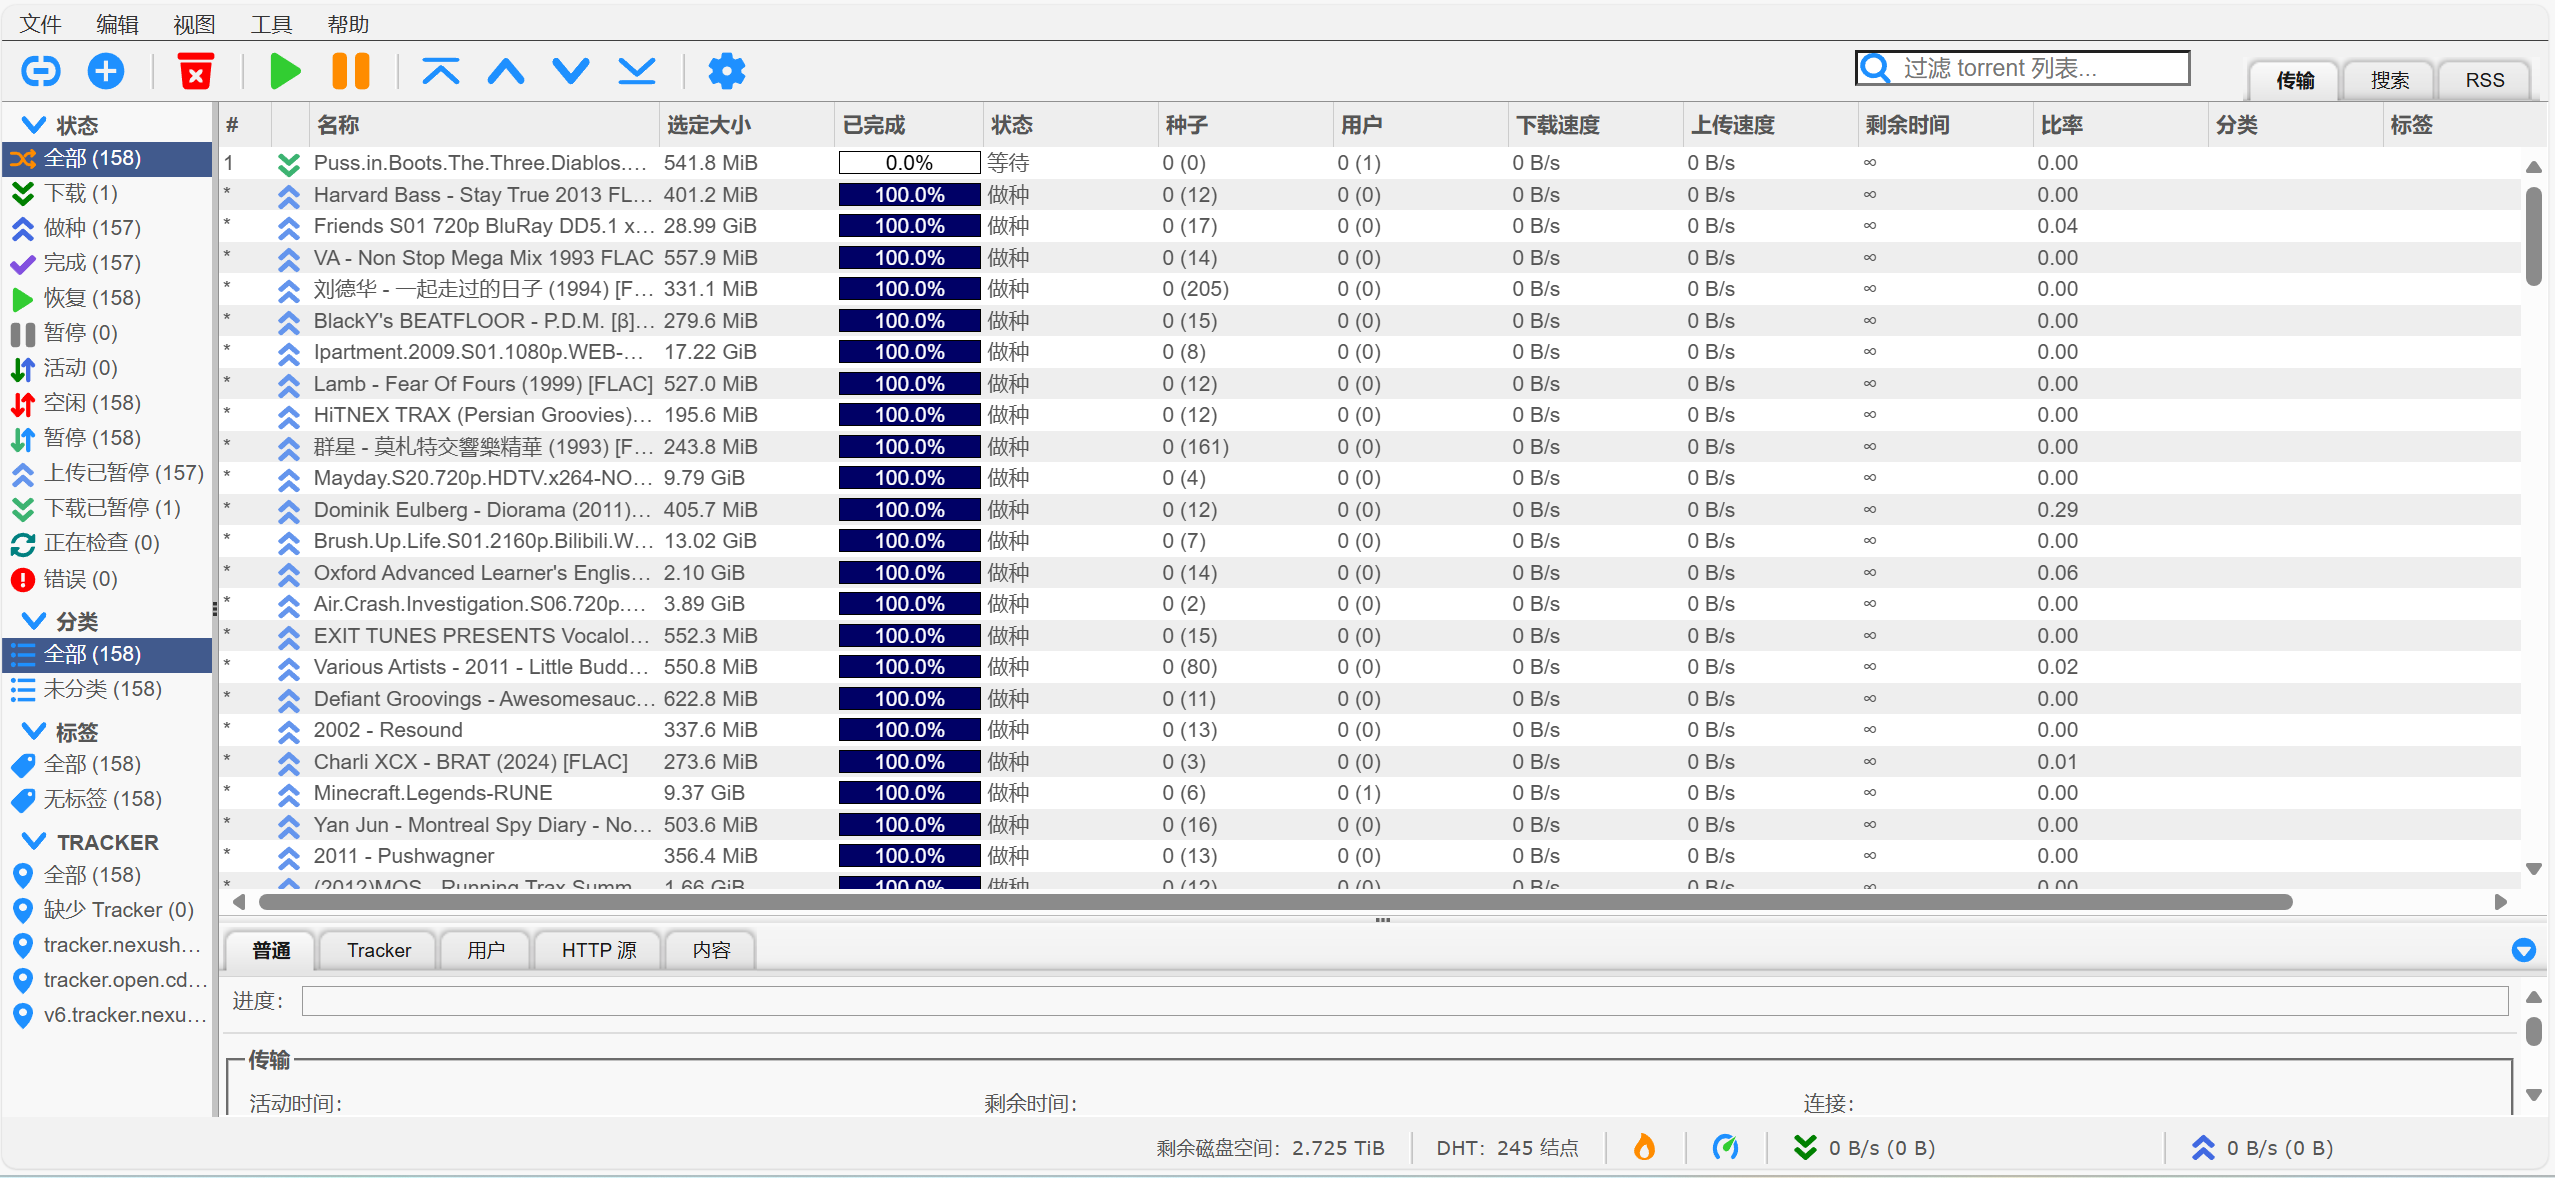2555x1178 pixels.
Task: Move torrent to bottom of queue
Action: tap(636, 71)
